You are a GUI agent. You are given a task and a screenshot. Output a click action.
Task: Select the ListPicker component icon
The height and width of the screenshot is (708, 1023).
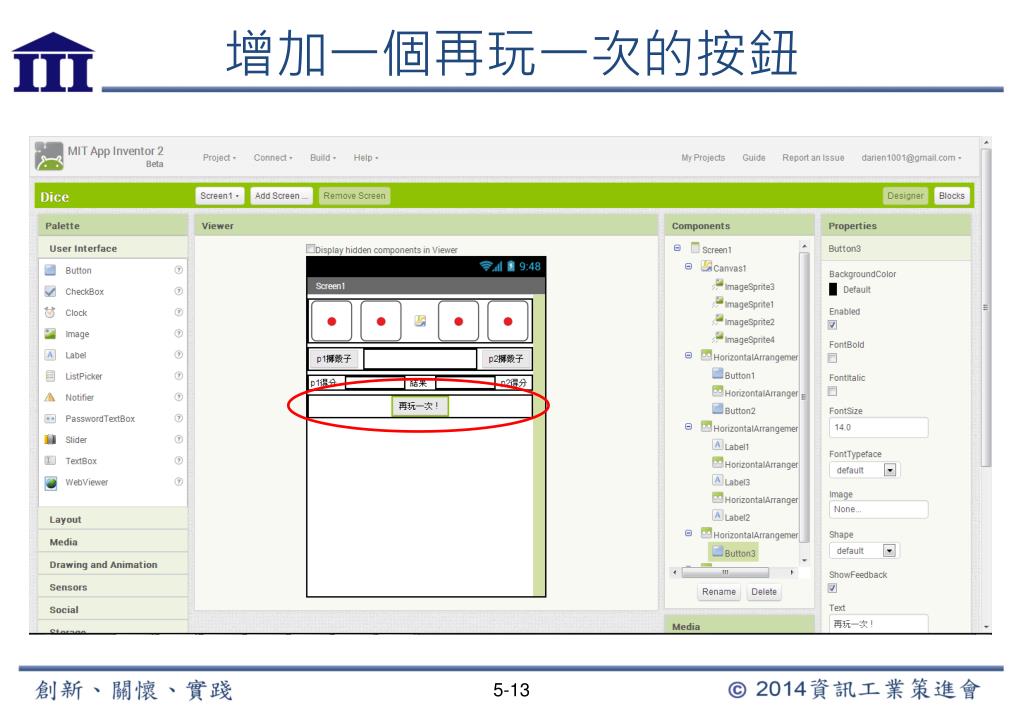tap(50, 376)
